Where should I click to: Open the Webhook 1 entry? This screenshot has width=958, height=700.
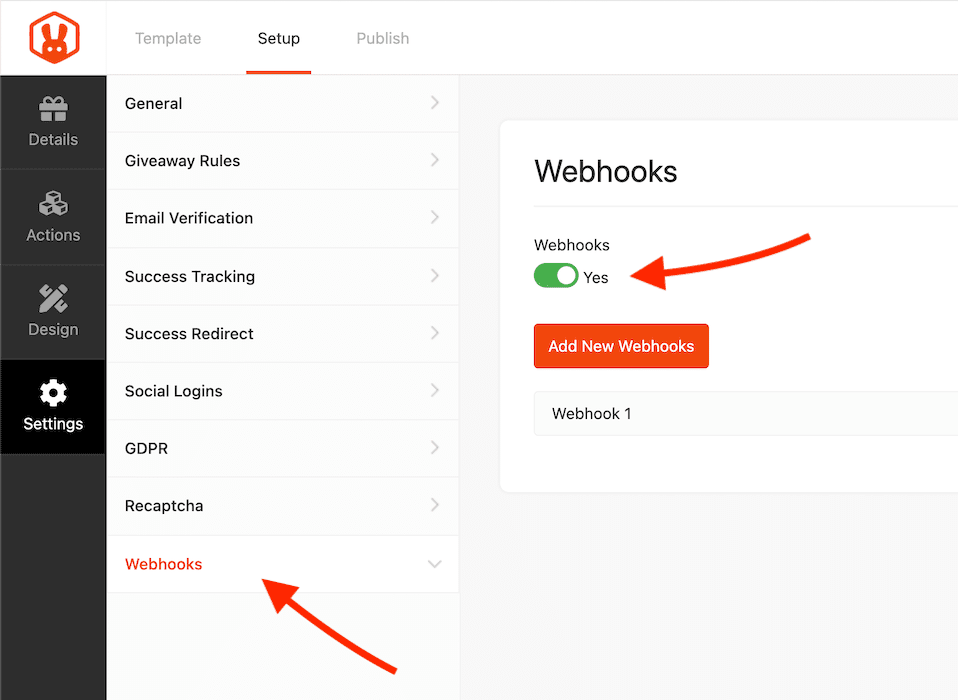pyautogui.click(x=746, y=414)
